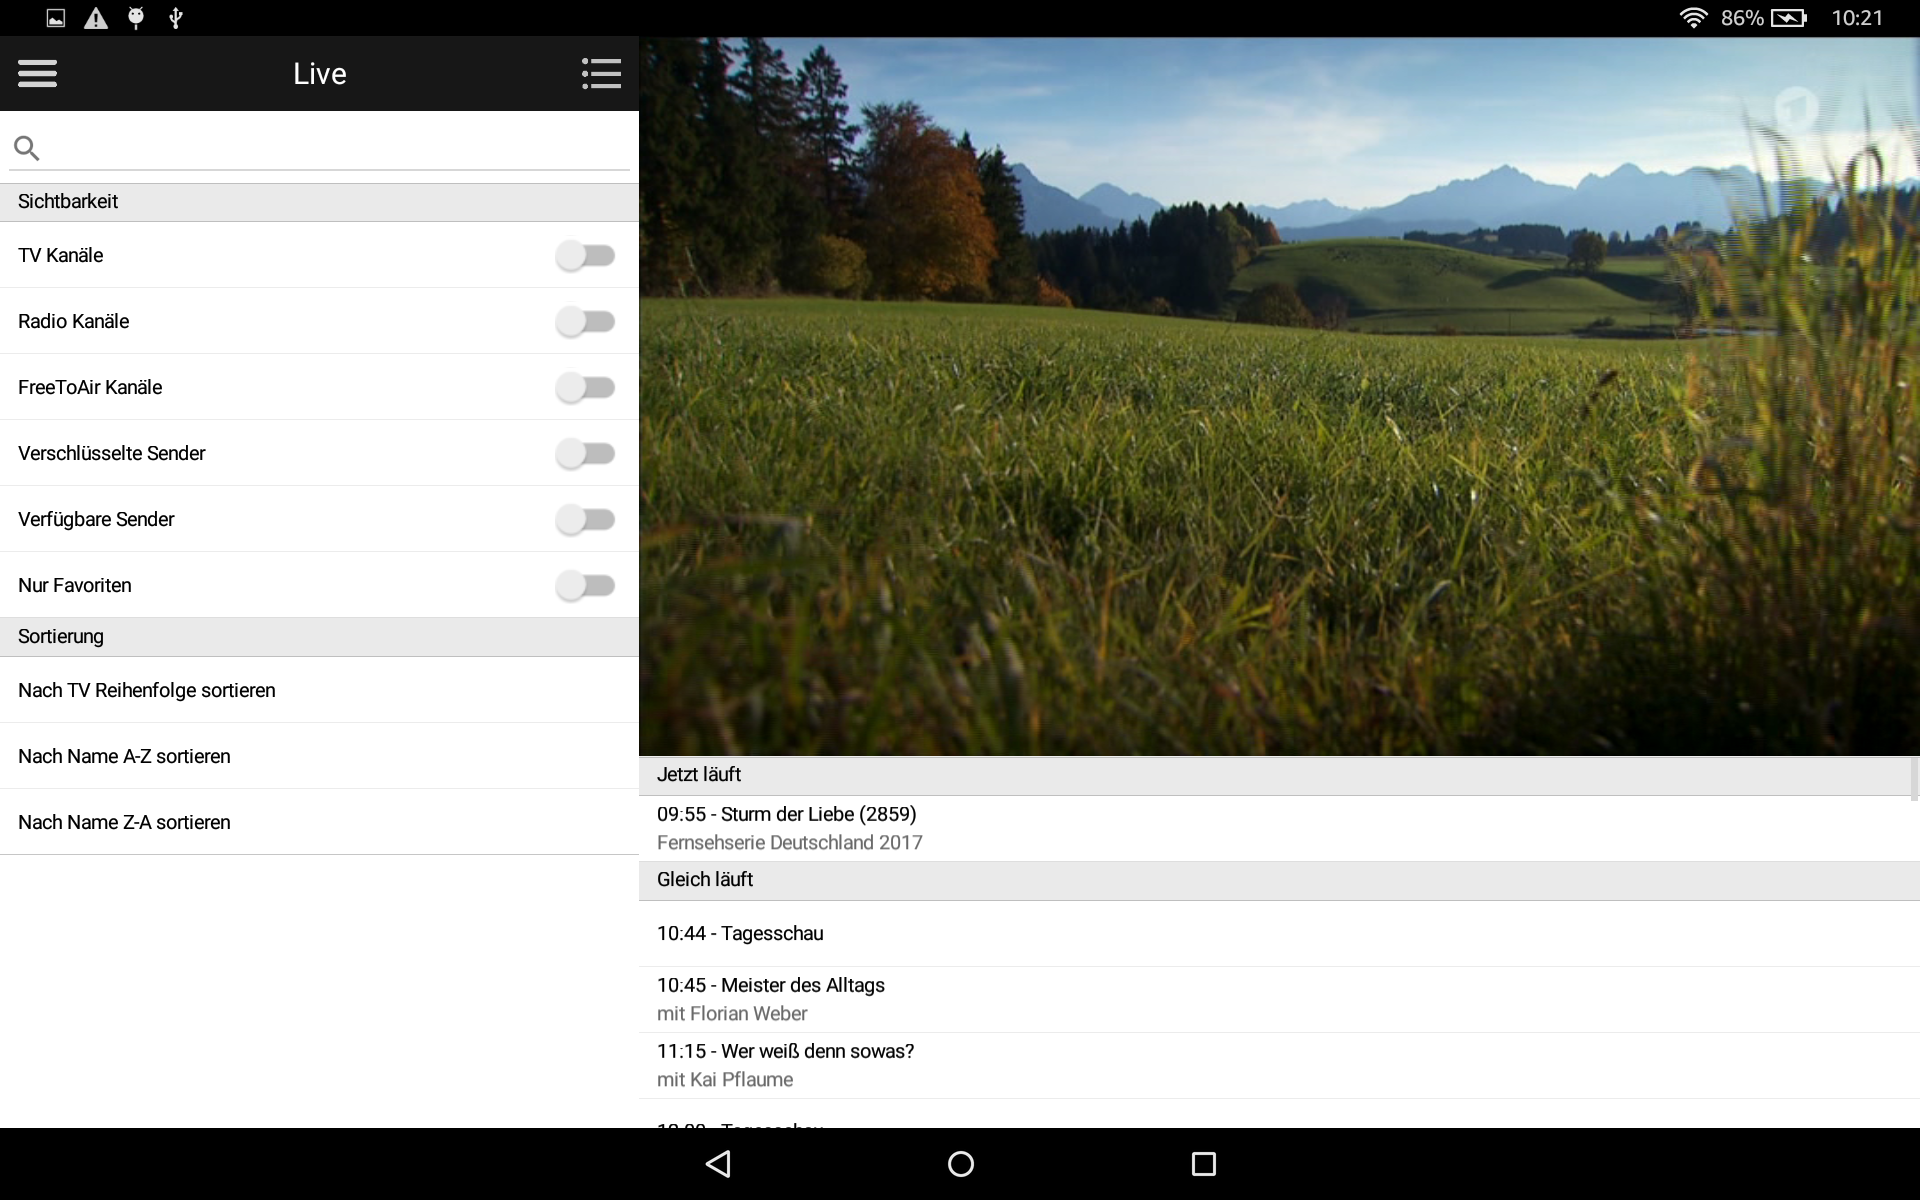The height and width of the screenshot is (1200, 1920).
Task: Tap the Wi-Fi status icon
Action: (1692, 18)
